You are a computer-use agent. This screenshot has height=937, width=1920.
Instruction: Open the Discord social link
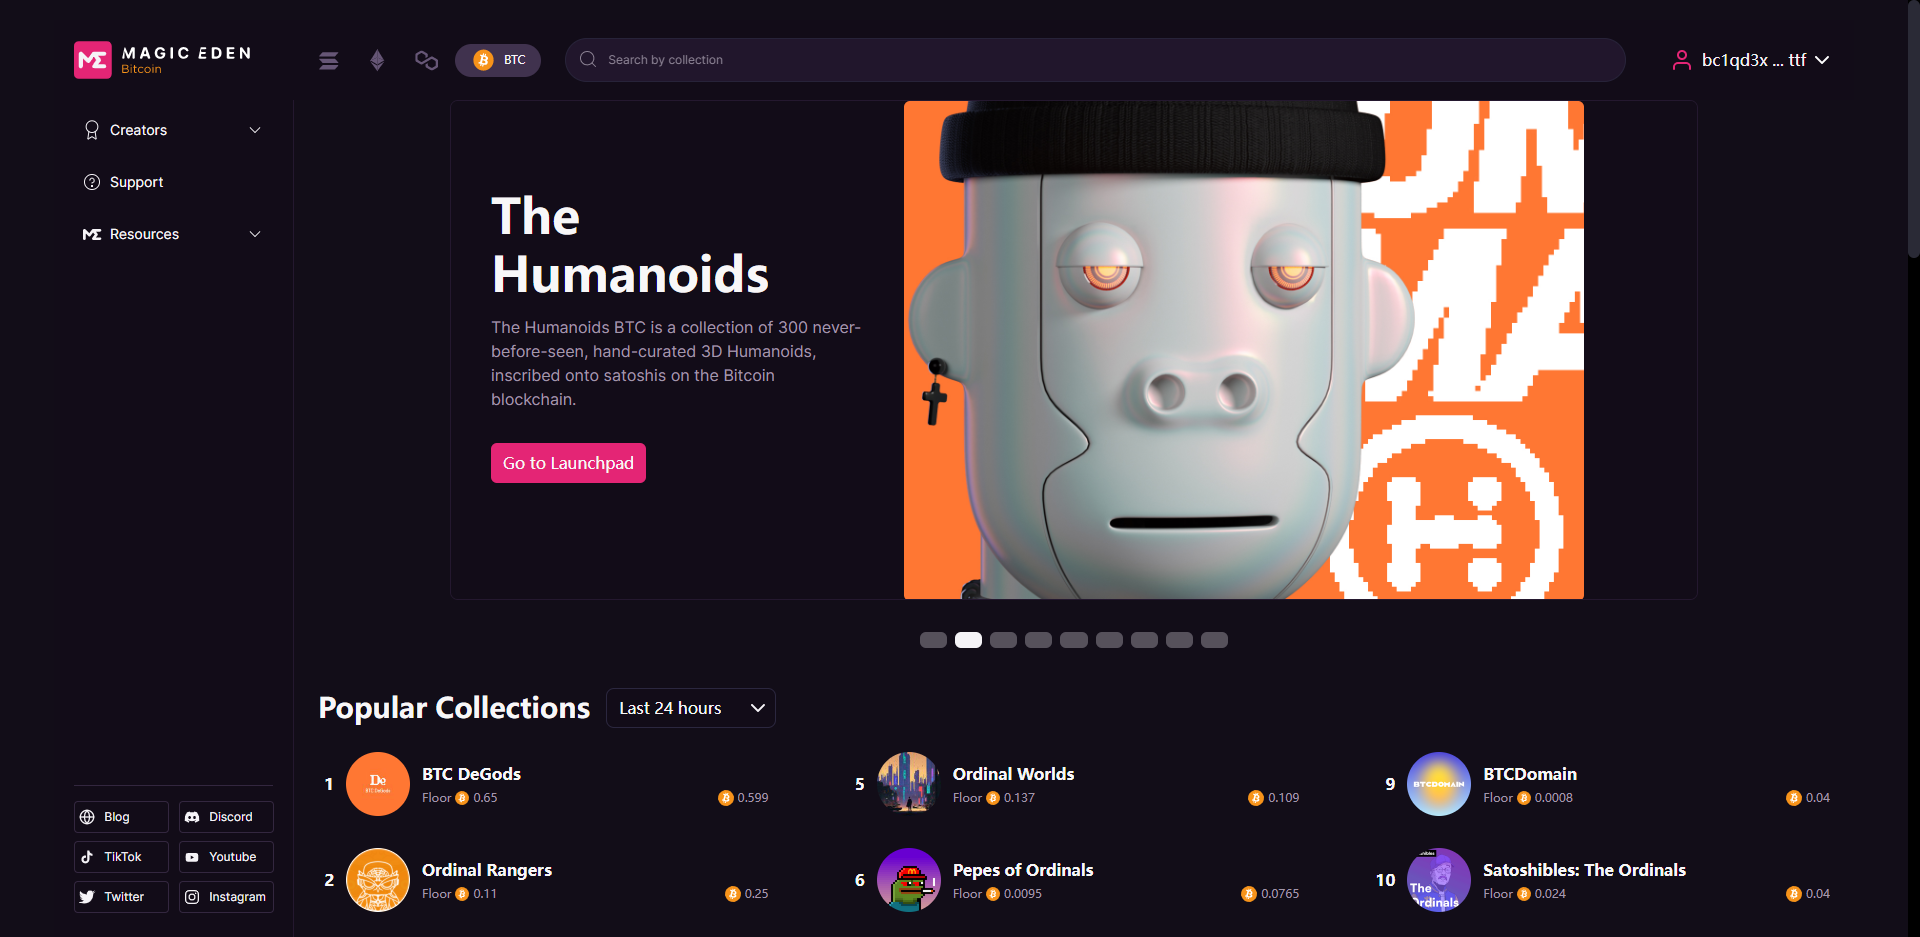click(226, 817)
